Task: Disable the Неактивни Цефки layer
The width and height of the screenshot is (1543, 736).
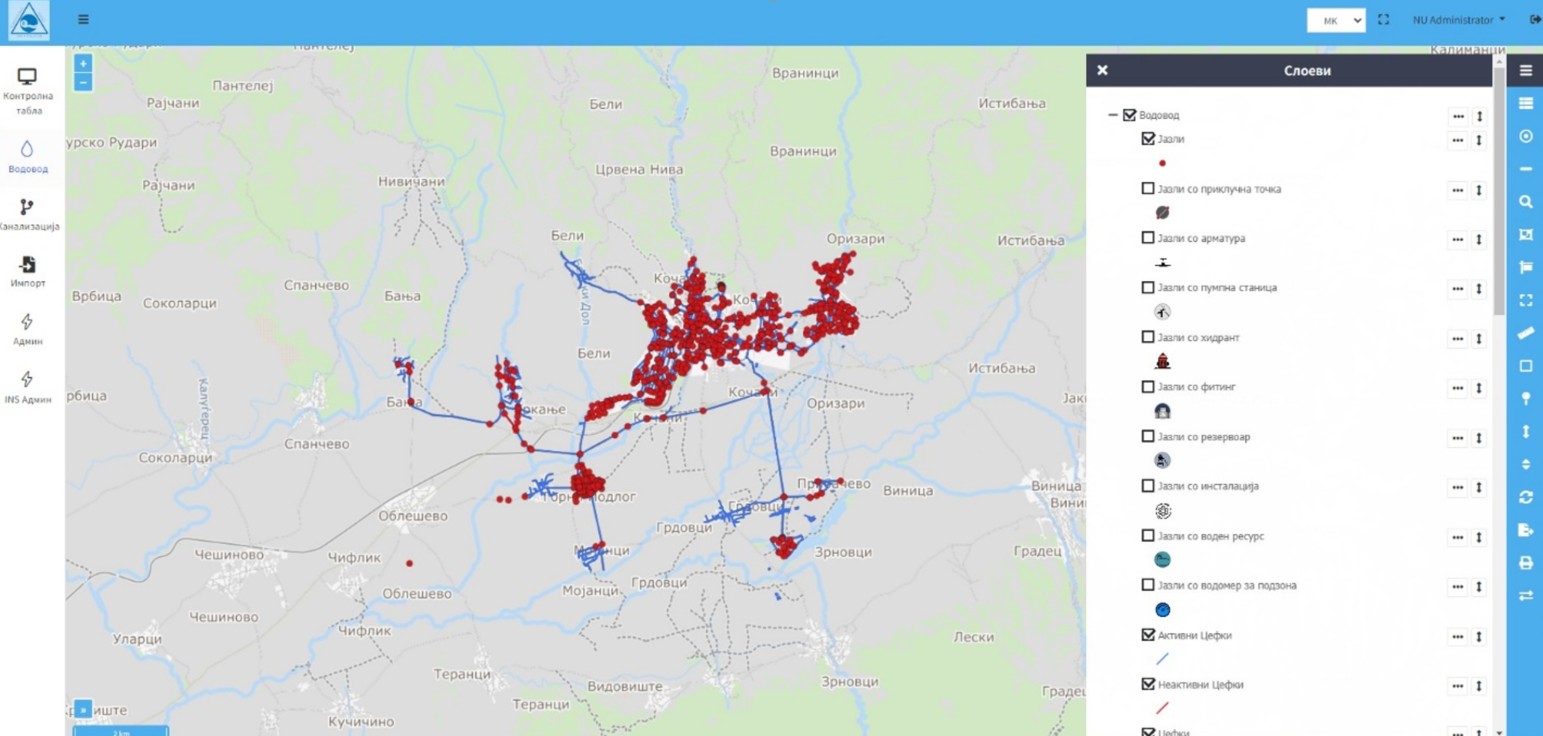Action: (1148, 684)
